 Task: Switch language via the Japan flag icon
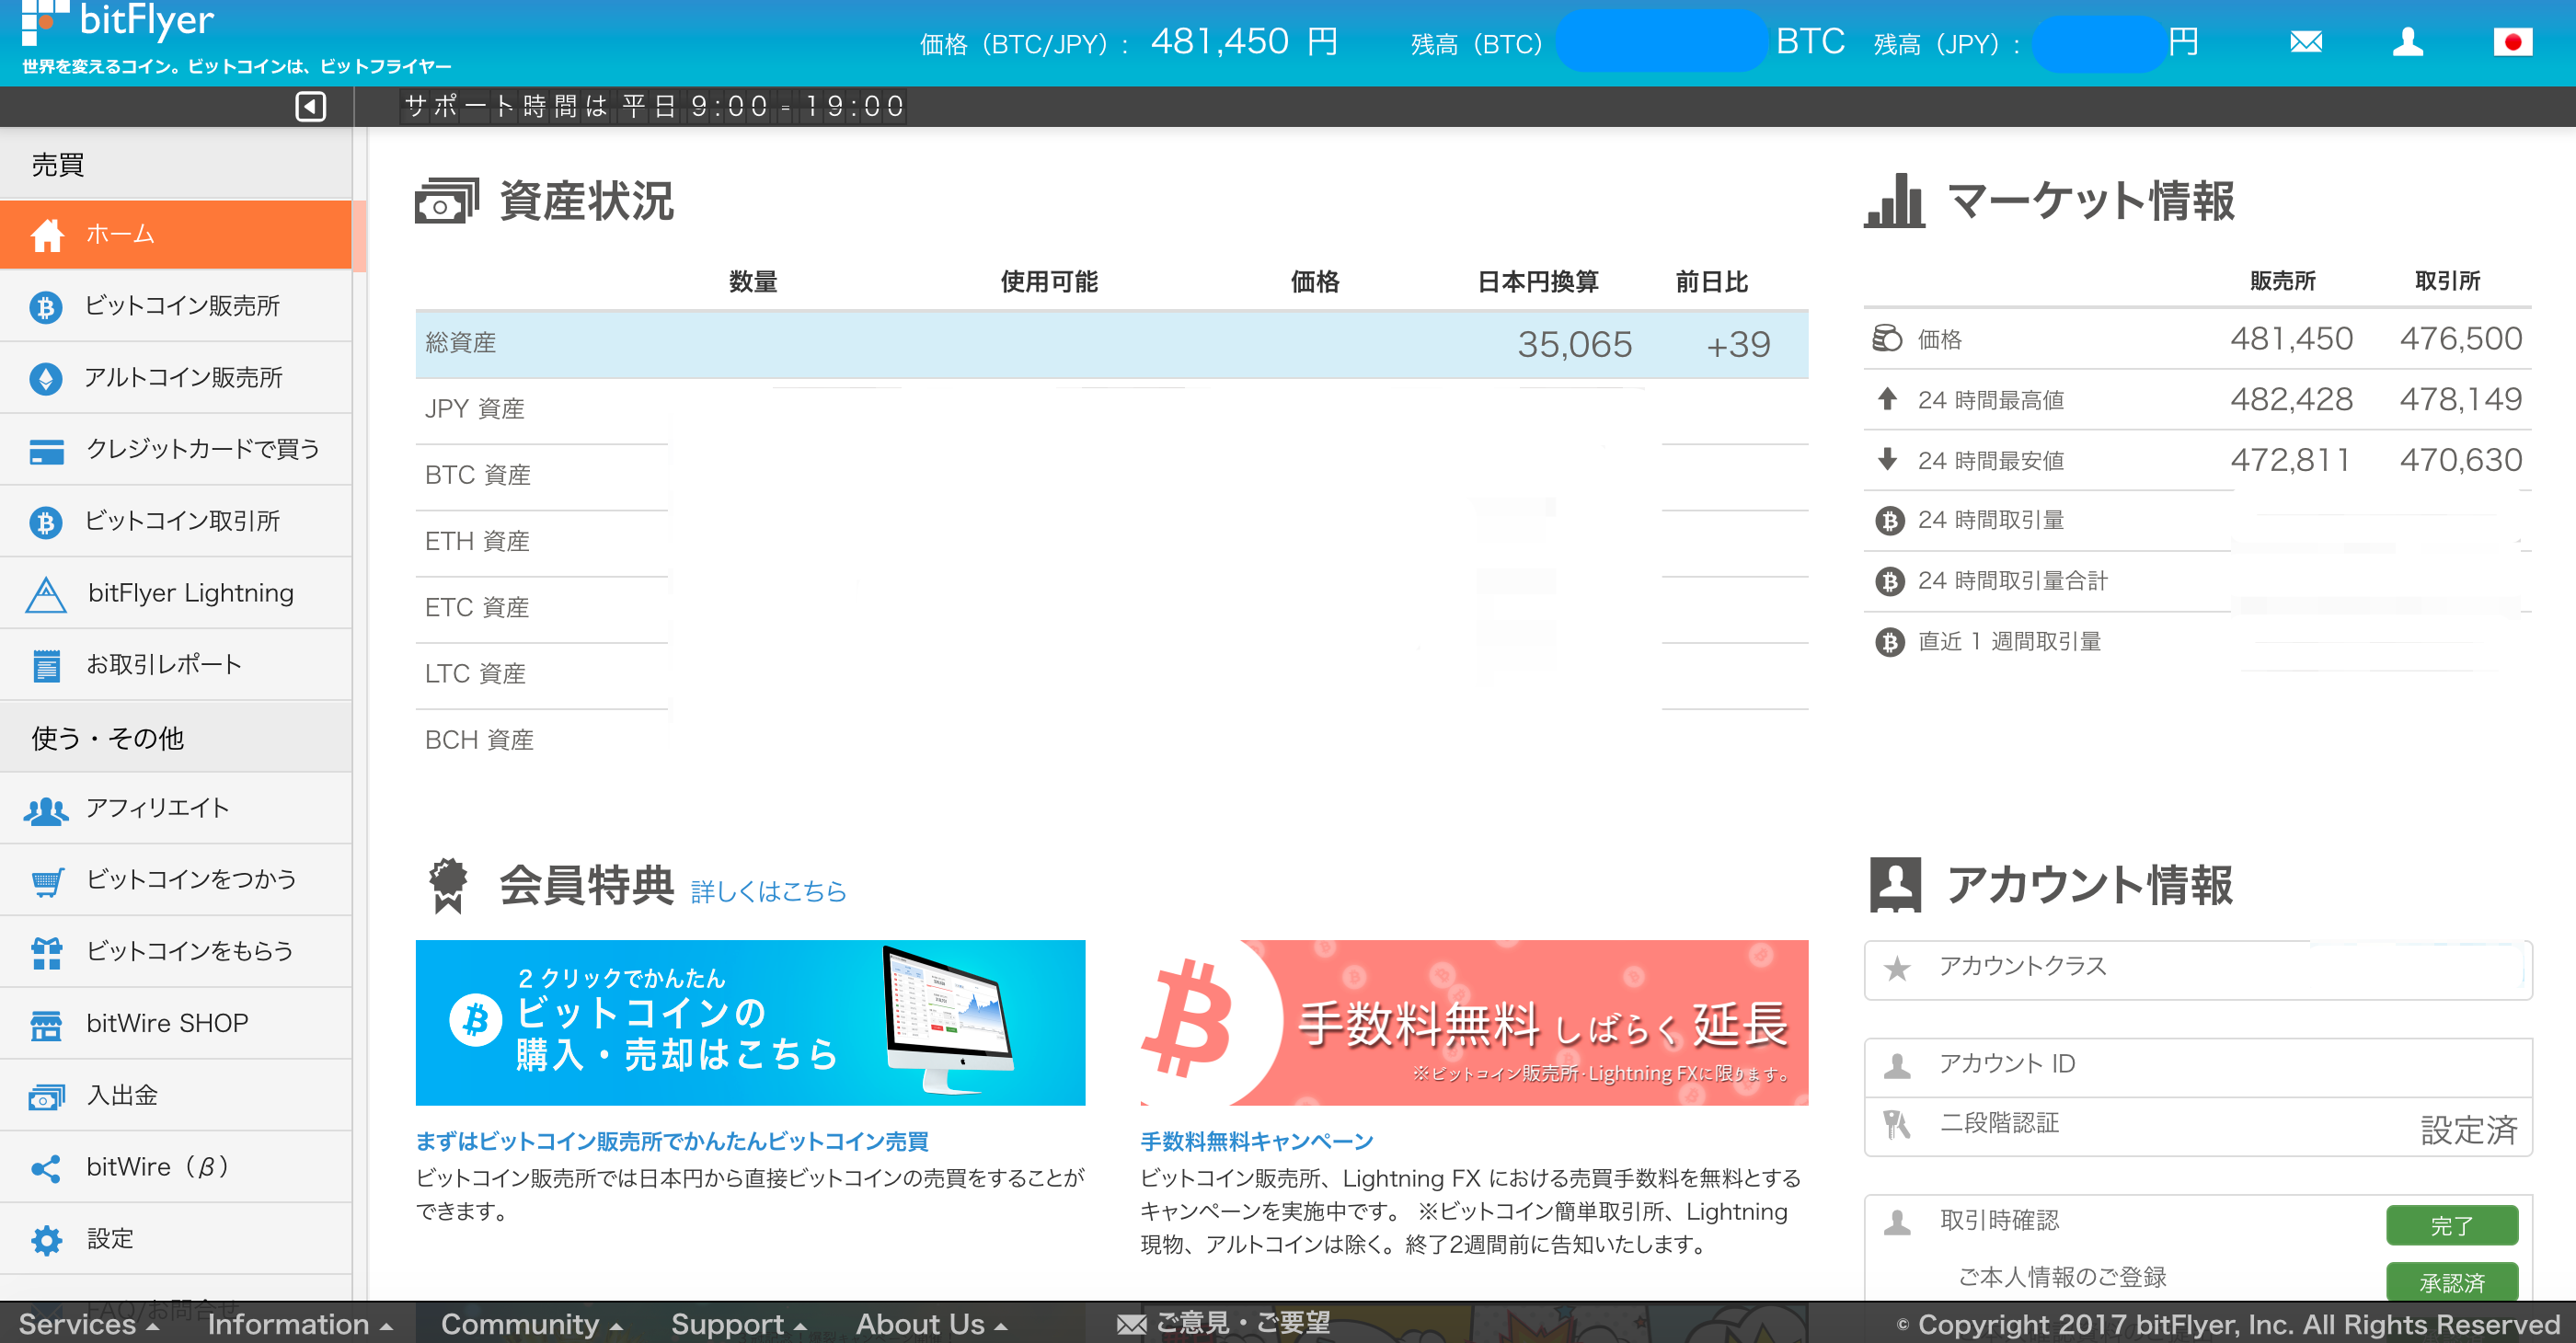pyautogui.click(x=2512, y=42)
